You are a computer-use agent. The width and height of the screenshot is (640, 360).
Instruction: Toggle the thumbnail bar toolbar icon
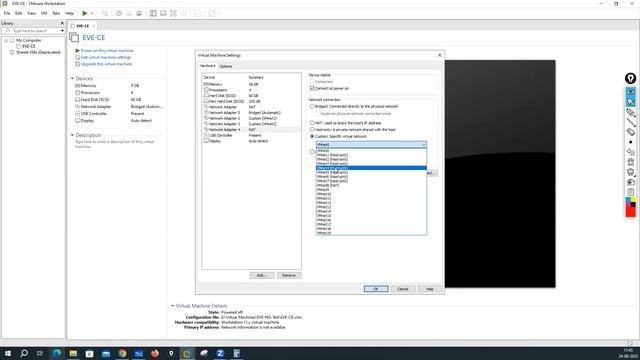point(163,13)
